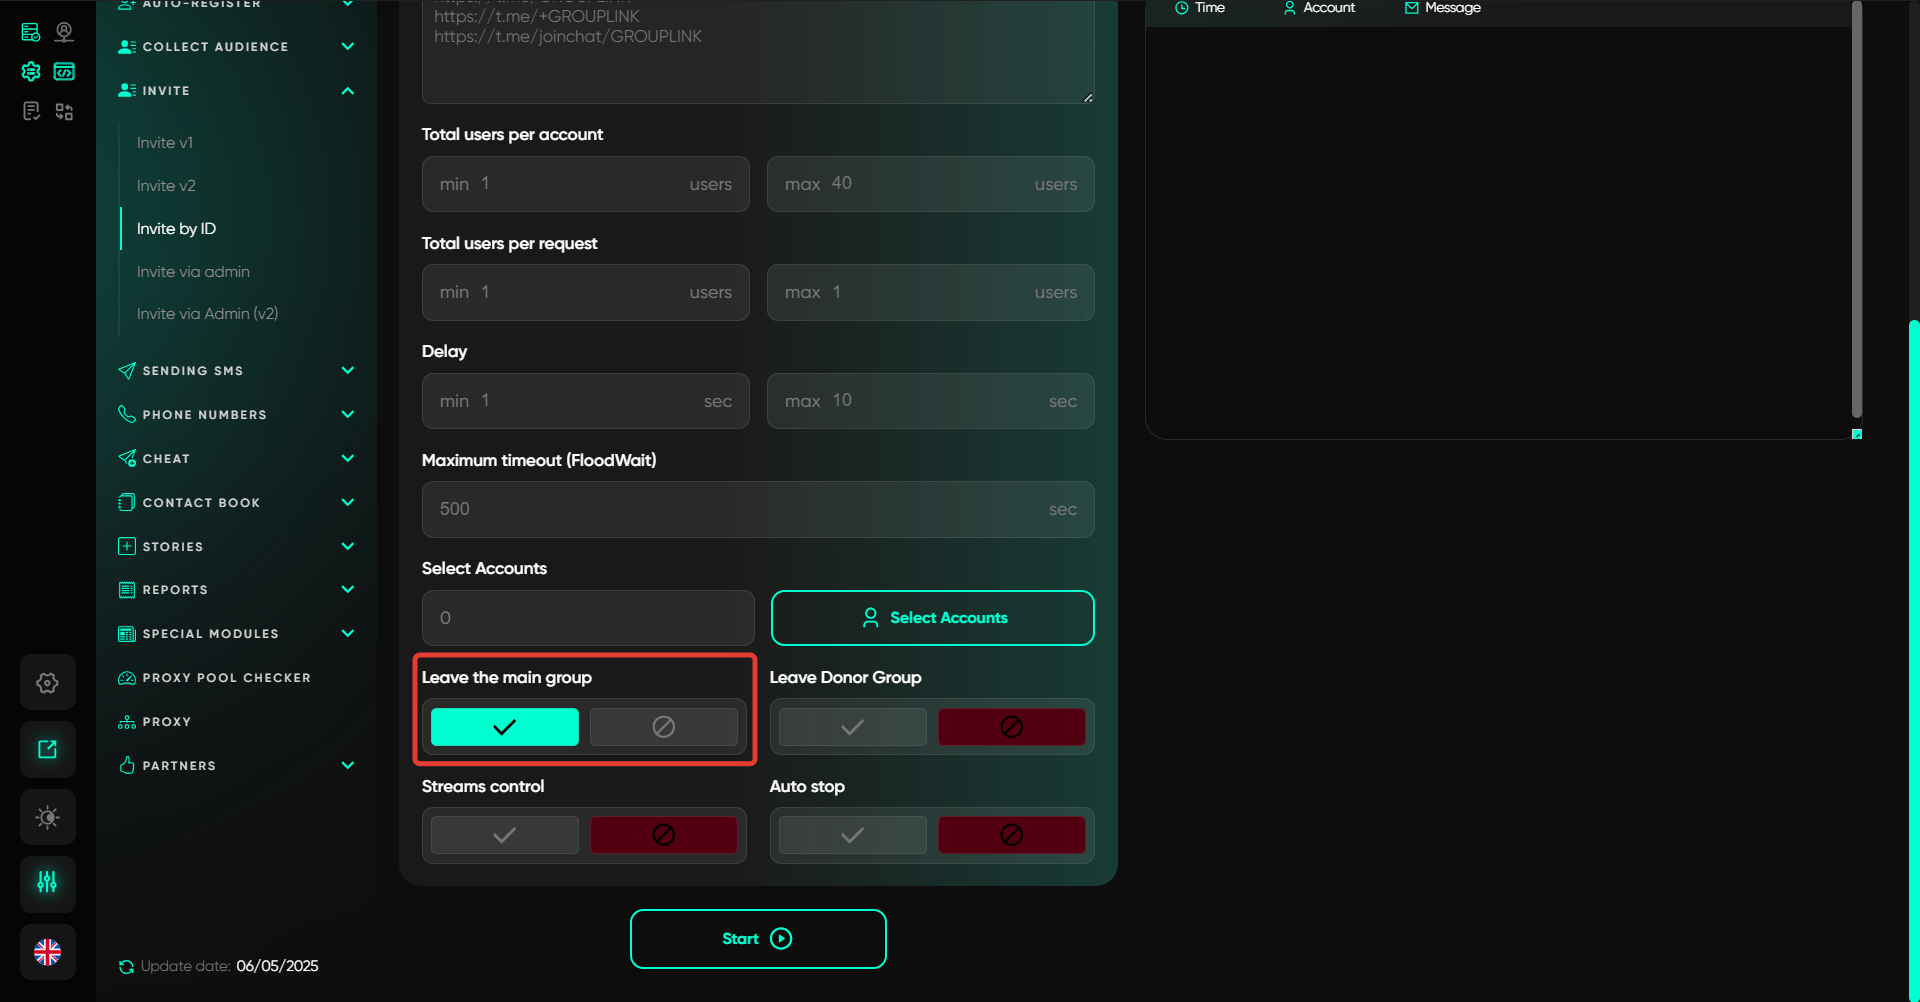1920x1002 pixels.
Task: Click the Maximum timeout FloodWait input field
Action: (x=740, y=509)
